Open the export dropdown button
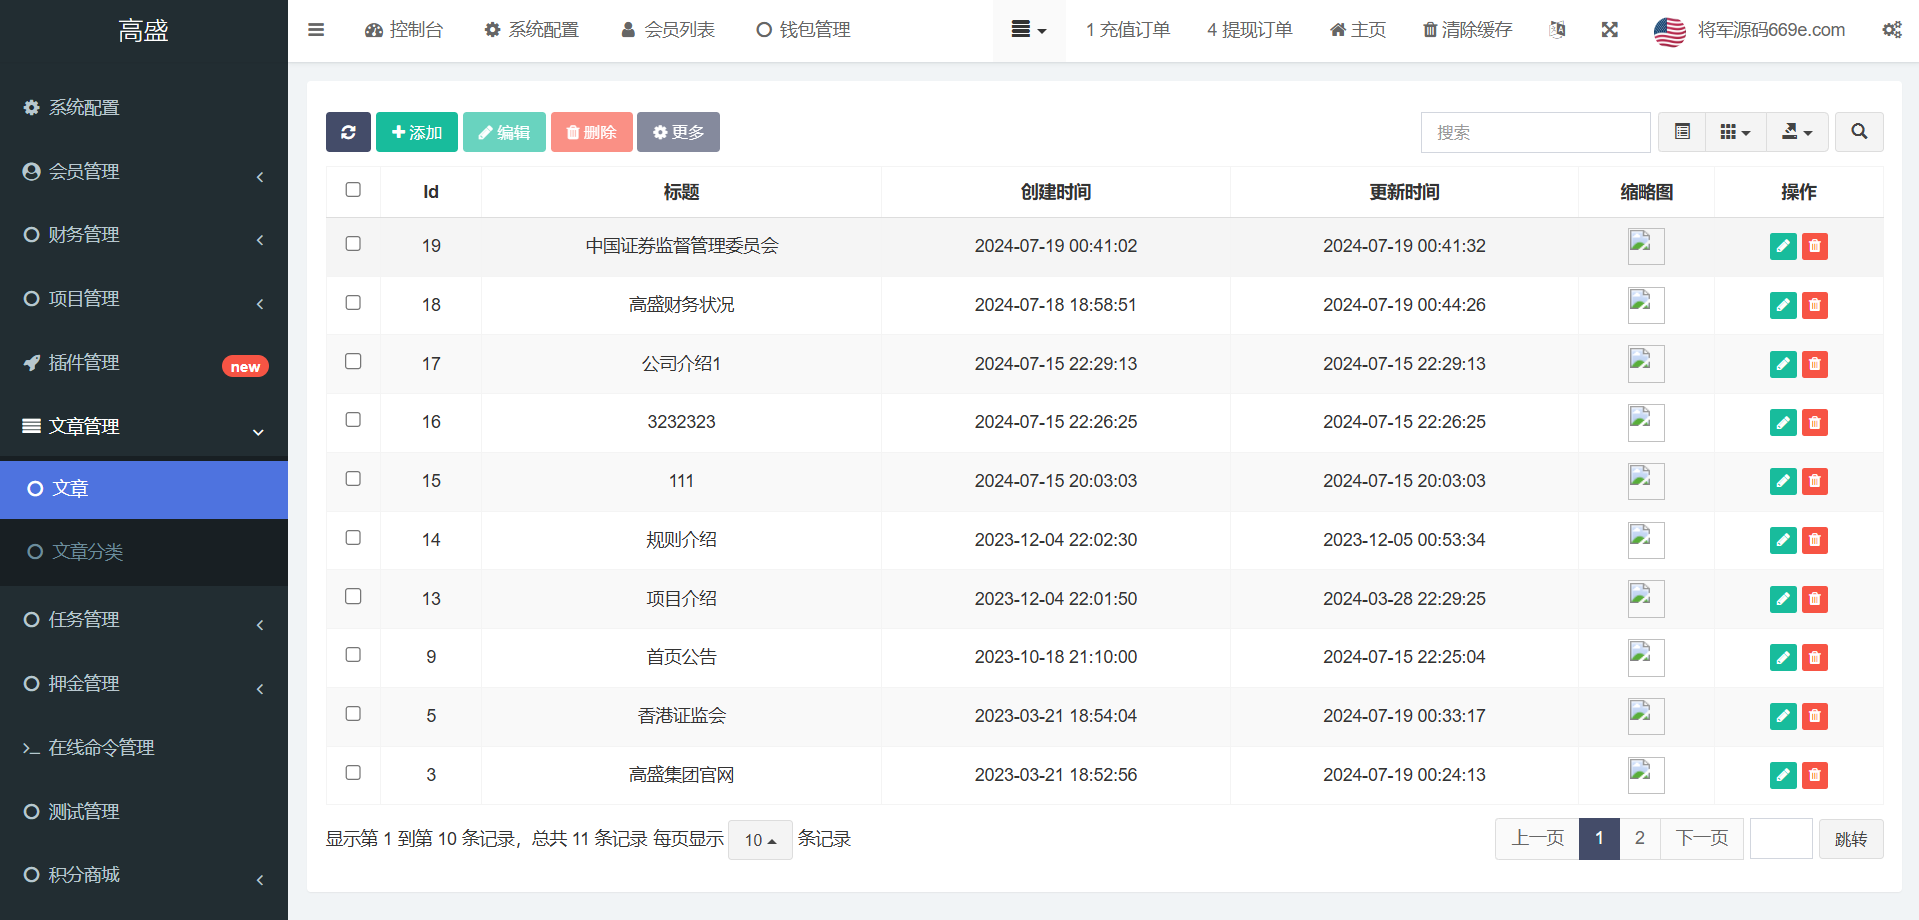 coord(1797,132)
